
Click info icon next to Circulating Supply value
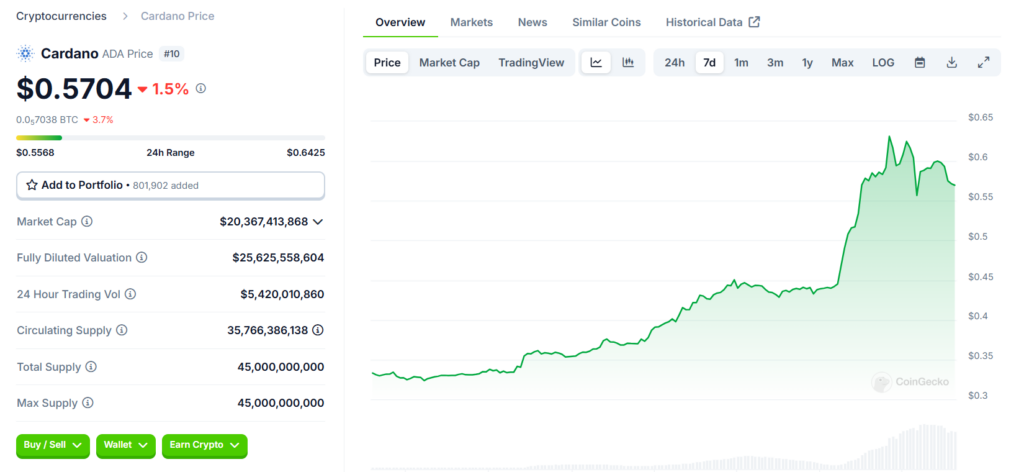(318, 330)
